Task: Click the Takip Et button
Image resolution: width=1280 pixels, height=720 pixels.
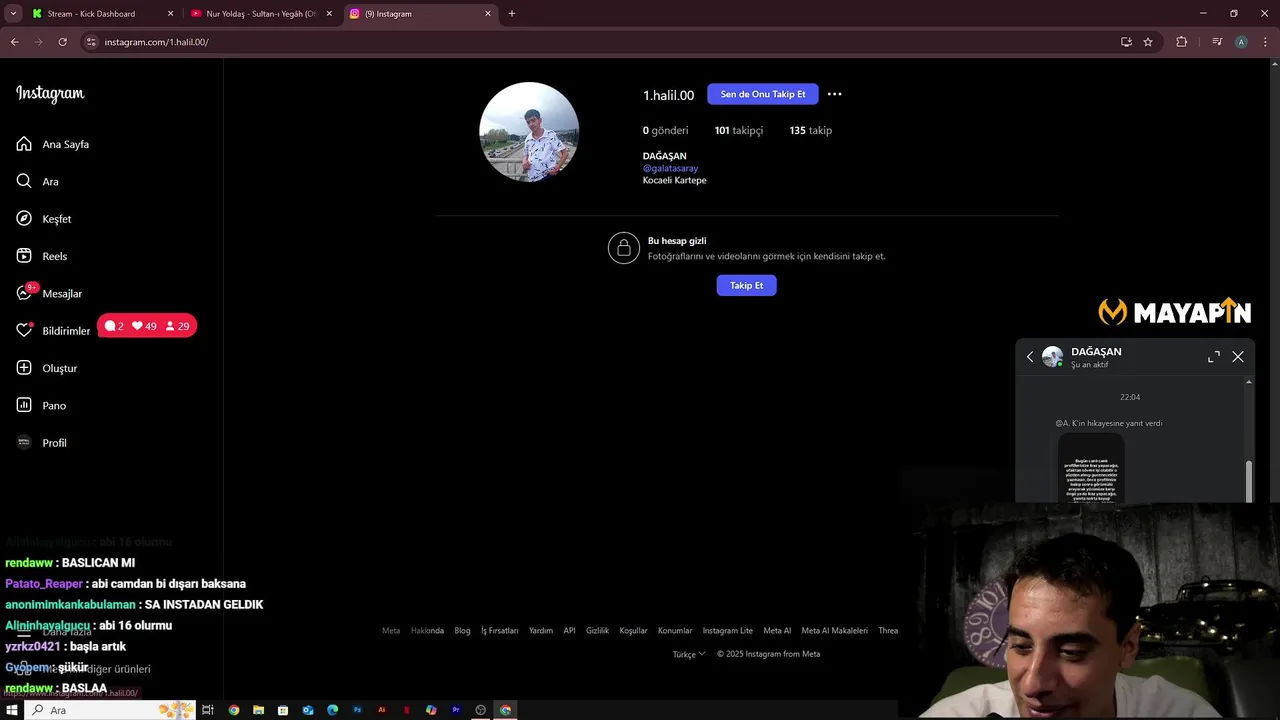Action: [x=746, y=285]
